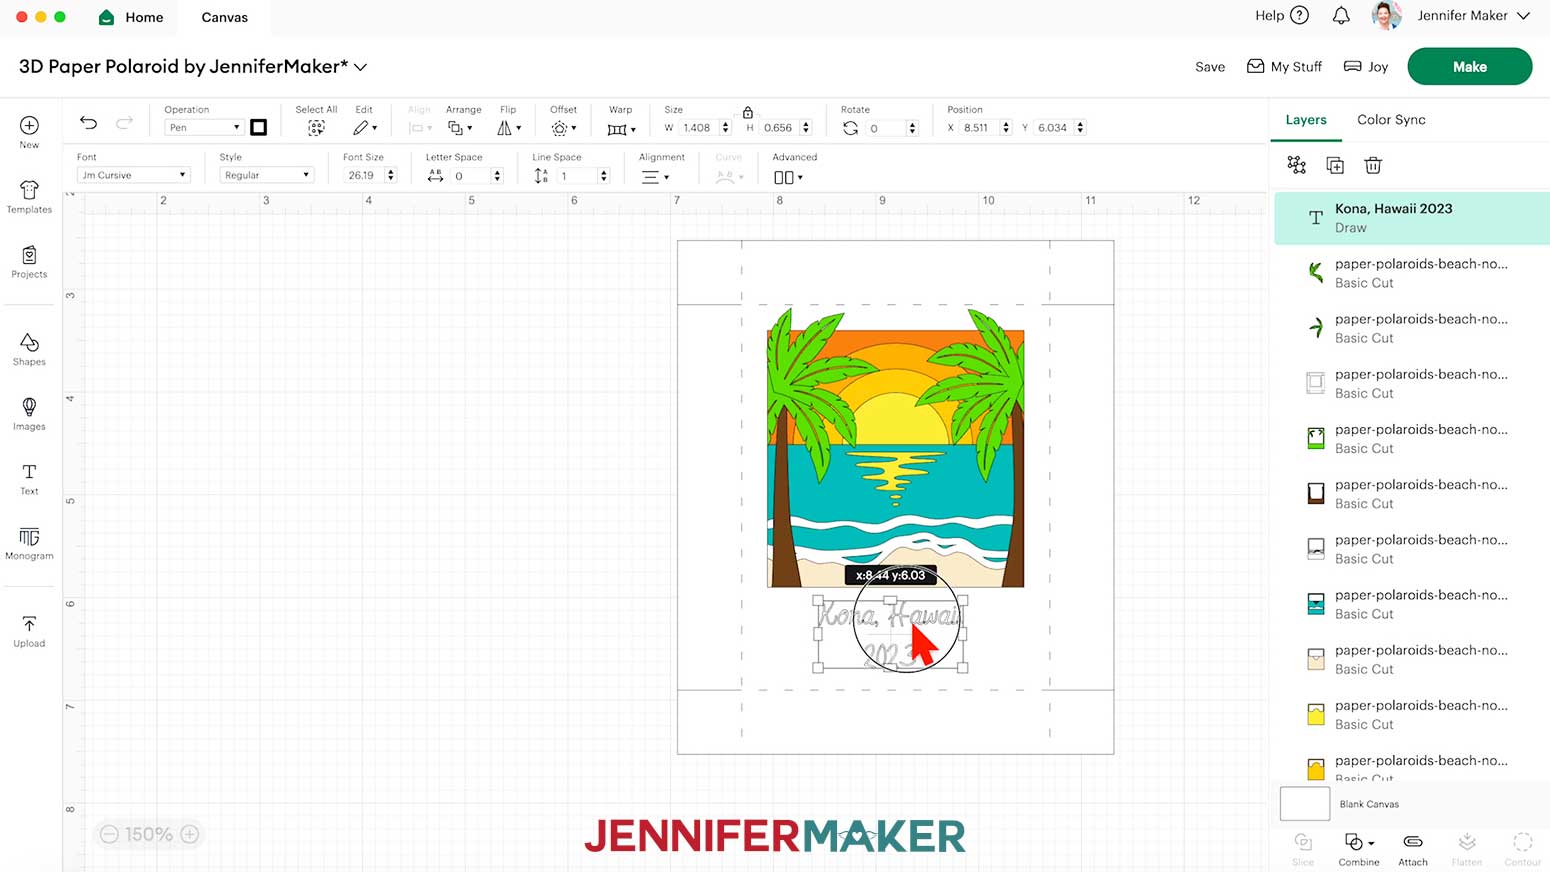Click the Position X field
The image size is (1550, 872).
pyautogui.click(x=979, y=128)
